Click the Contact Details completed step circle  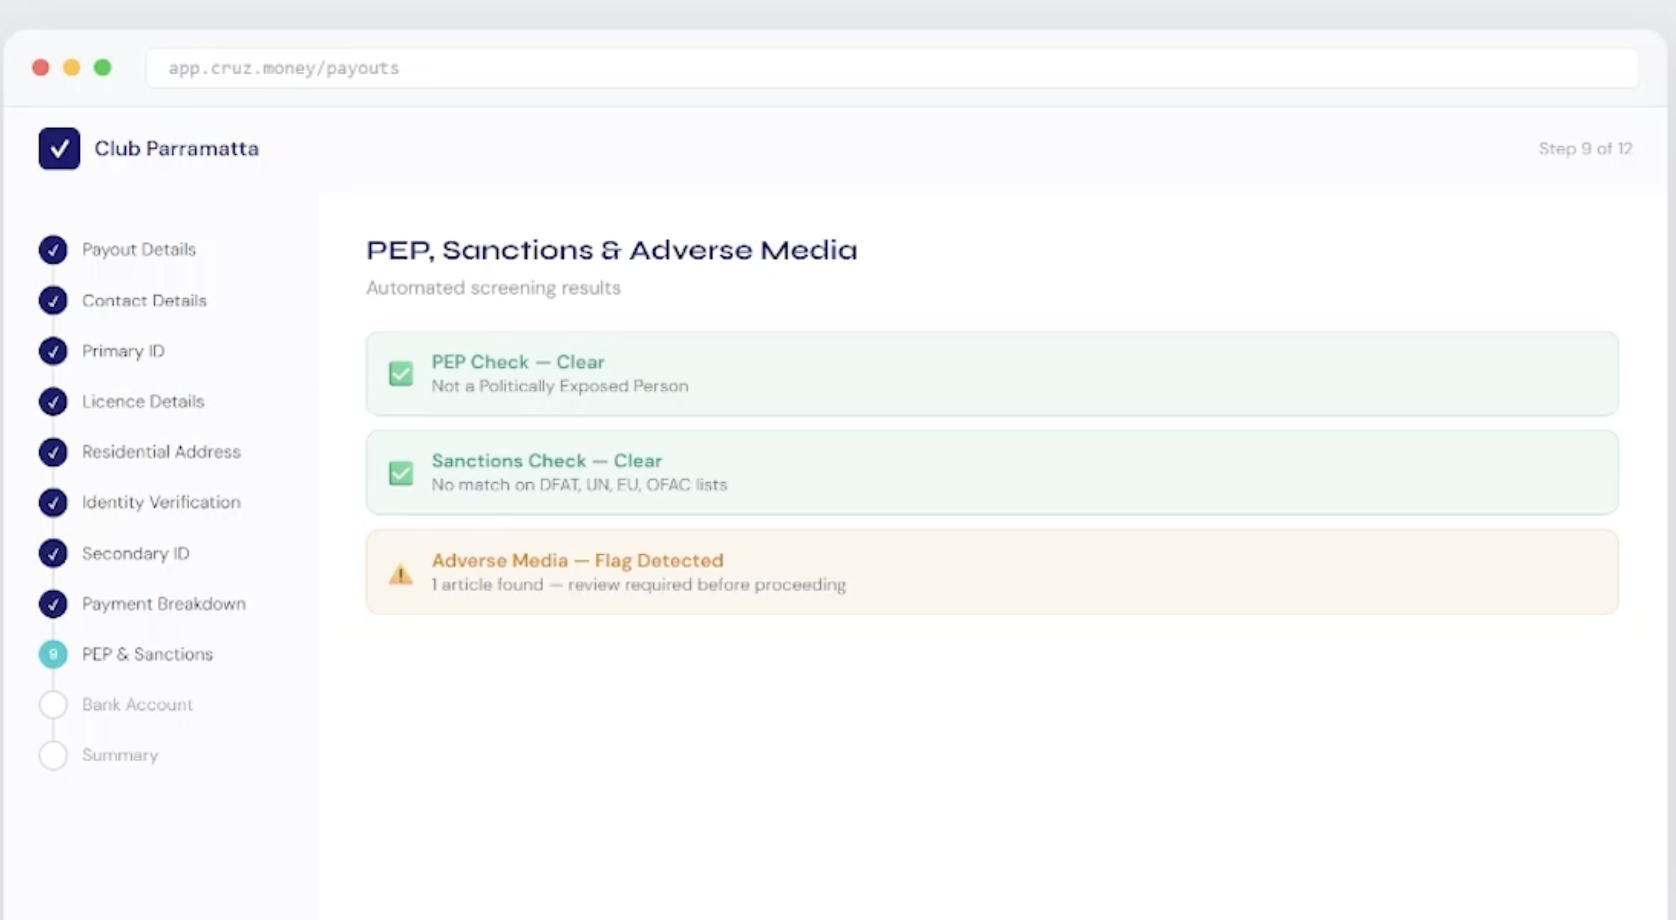pos(53,300)
